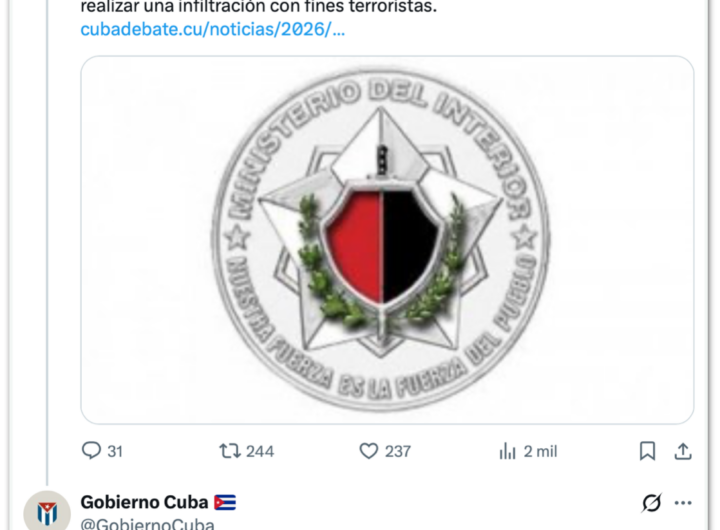Click the share upload icon
The image size is (720, 530).
tap(683, 451)
